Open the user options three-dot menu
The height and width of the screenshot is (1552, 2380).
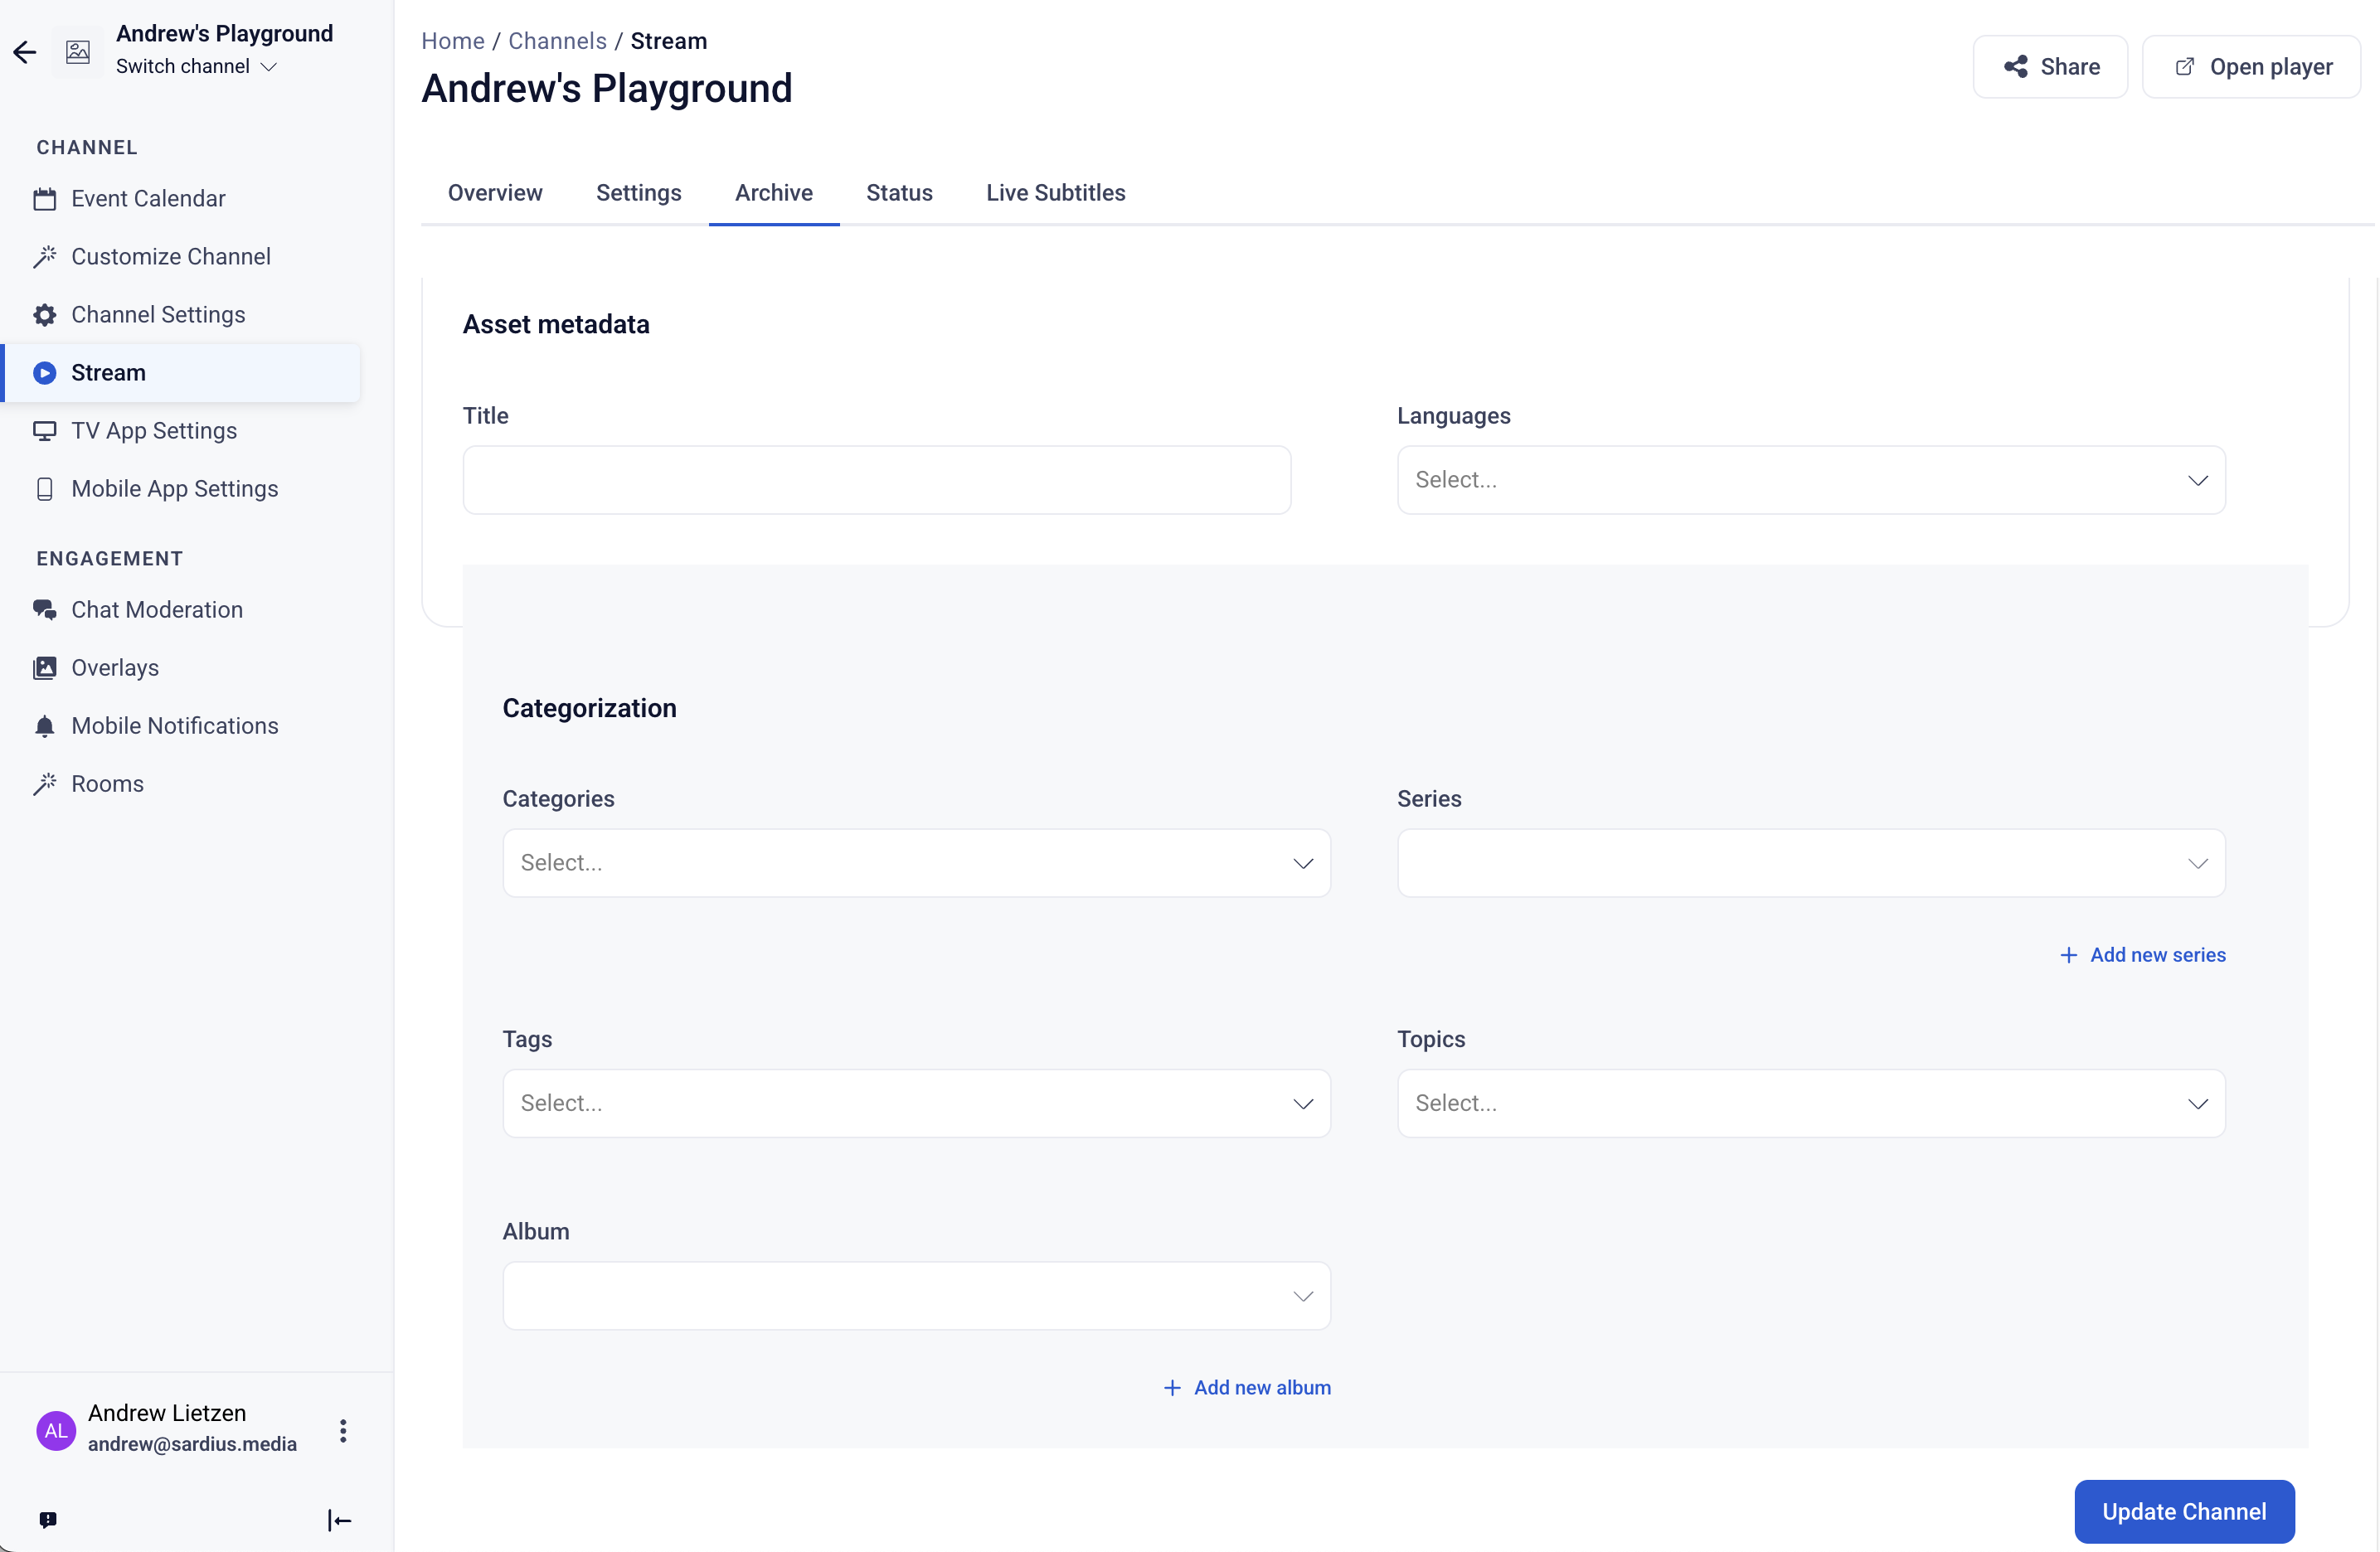(343, 1431)
